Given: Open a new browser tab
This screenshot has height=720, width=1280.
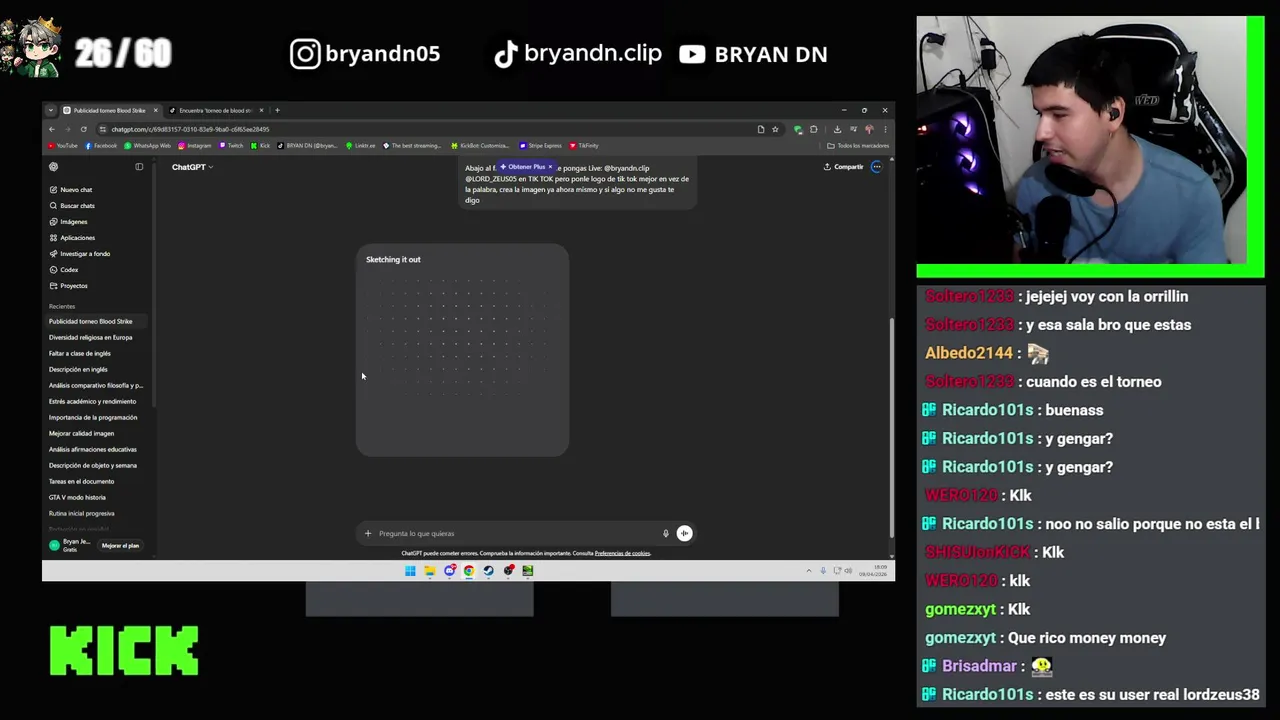Looking at the screenshot, I should point(277,110).
